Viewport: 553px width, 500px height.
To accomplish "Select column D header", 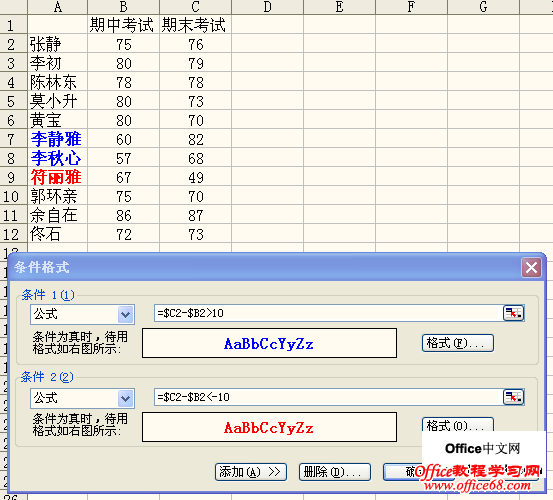I will 267,7.
